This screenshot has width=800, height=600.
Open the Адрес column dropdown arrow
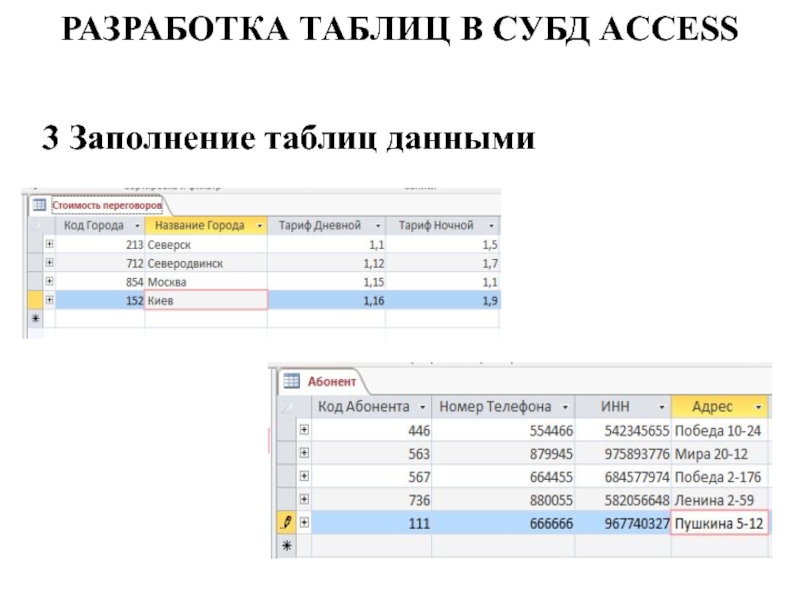[759, 407]
